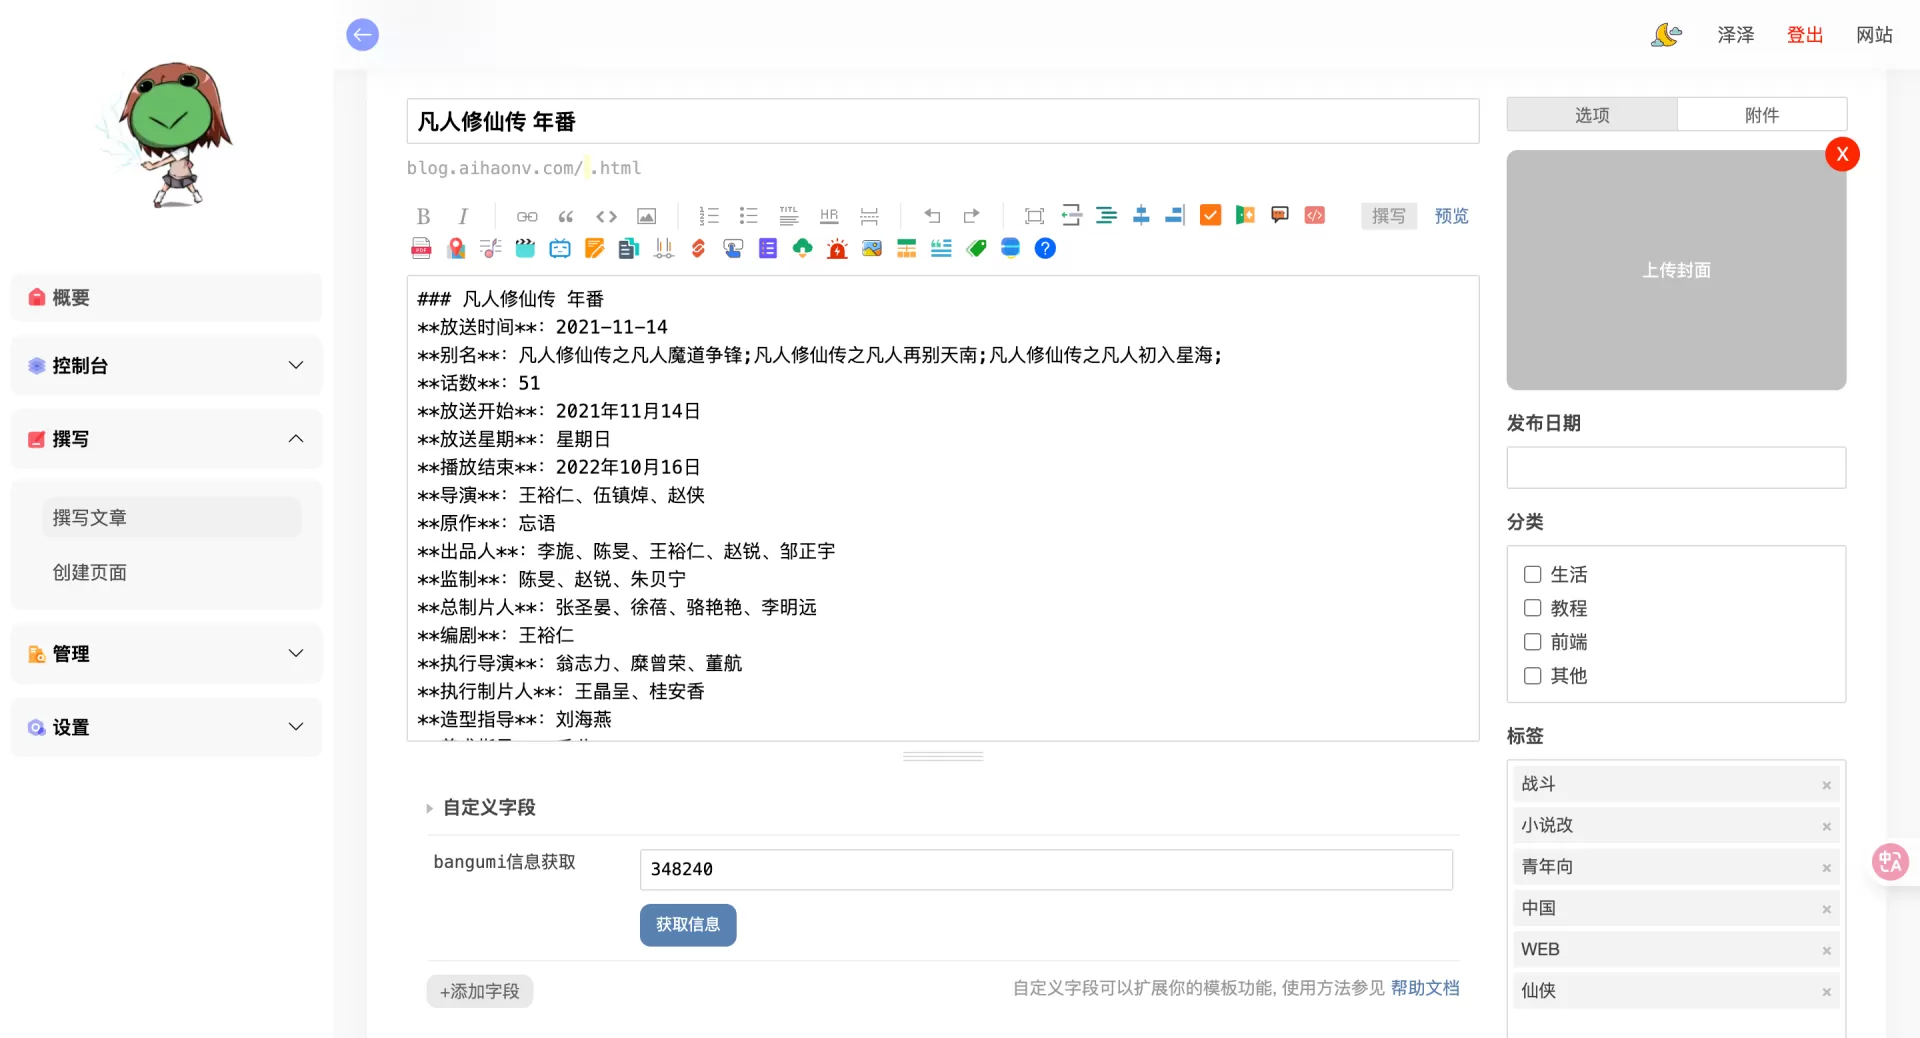Image resolution: width=1920 pixels, height=1038 pixels.
Task: Click the green tag insert icon
Action: pyautogui.click(x=977, y=248)
